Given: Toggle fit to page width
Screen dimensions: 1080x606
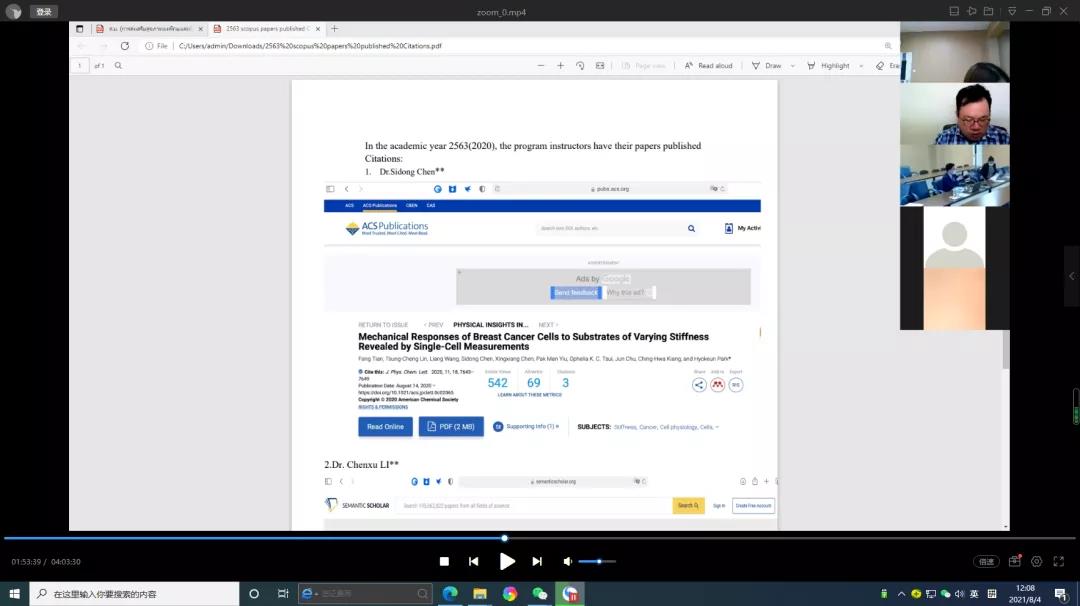Looking at the screenshot, I should (x=600, y=65).
